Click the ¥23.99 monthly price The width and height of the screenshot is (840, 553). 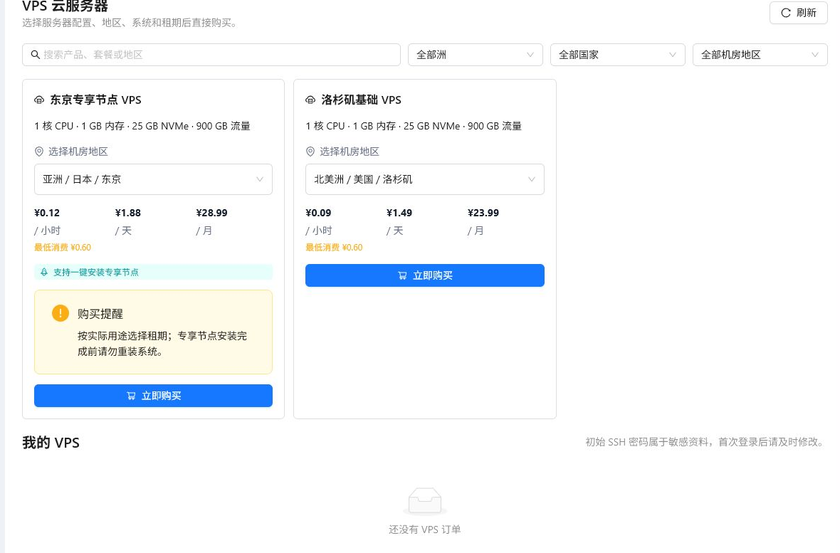(x=483, y=213)
